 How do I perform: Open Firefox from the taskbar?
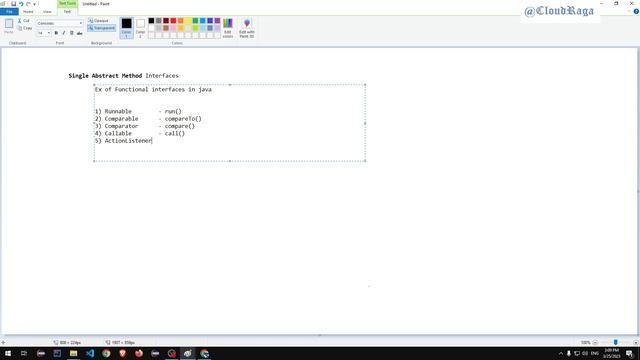point(139,353)
